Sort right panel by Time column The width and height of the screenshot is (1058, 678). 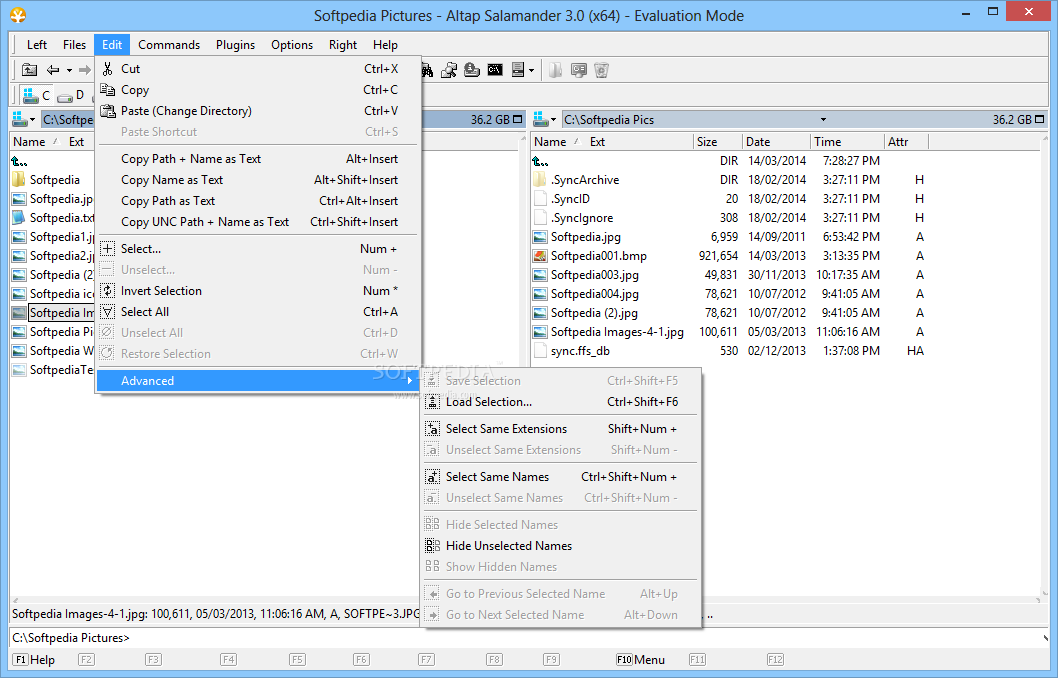847,142
